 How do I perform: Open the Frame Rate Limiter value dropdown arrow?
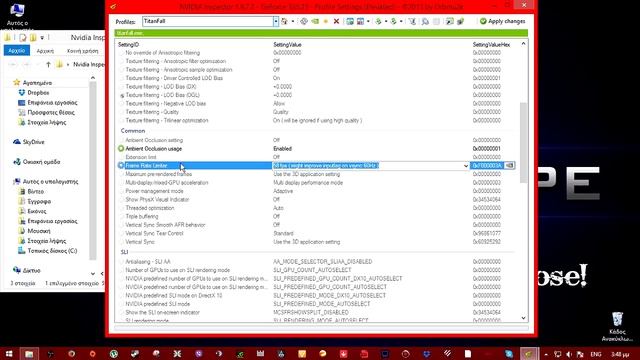[x=466, y=166]
